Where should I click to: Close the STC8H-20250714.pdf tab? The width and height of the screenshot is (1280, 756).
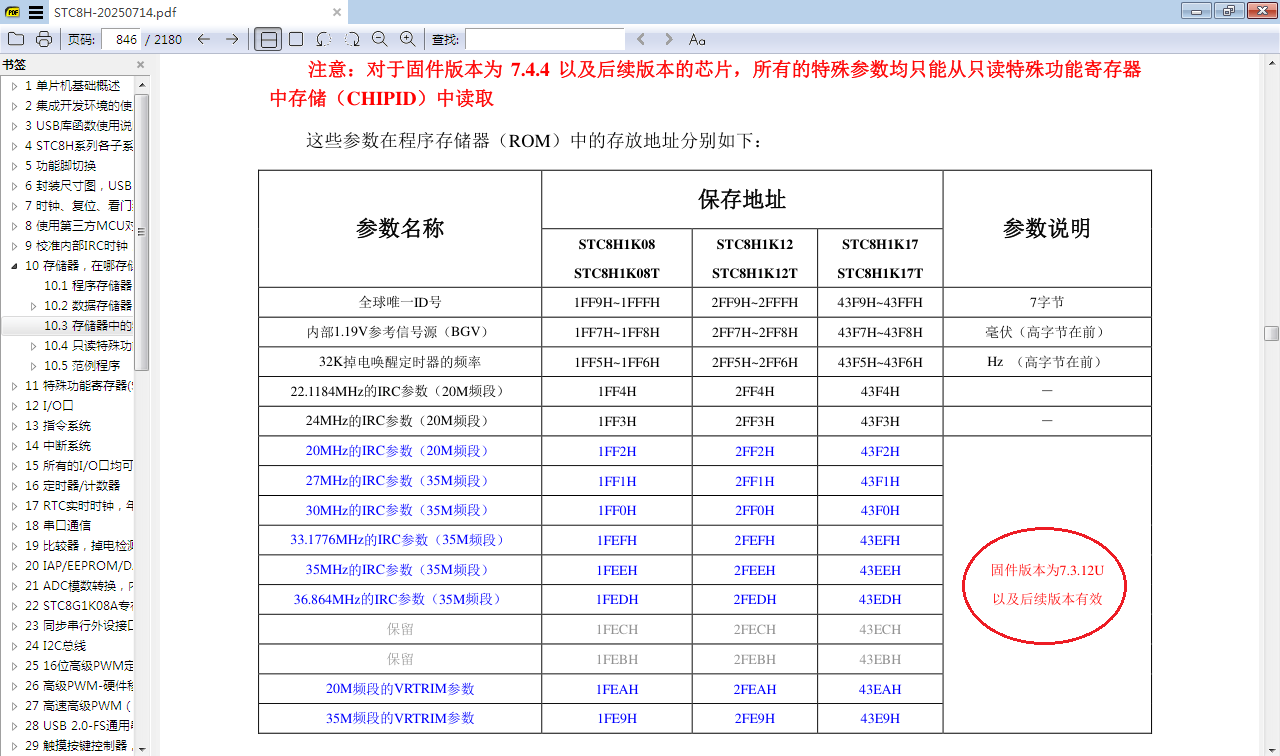click(337, 13)
